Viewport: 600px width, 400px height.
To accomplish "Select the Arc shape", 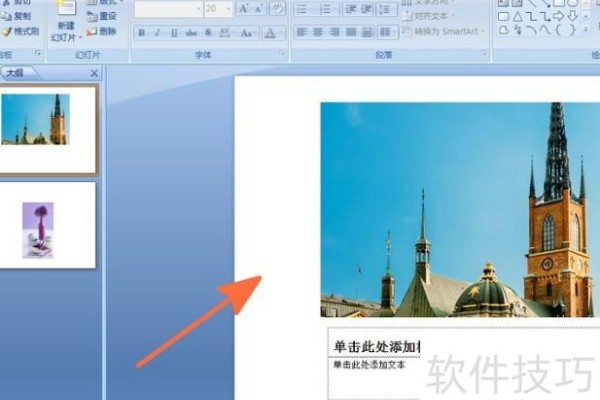I will (531, 30).
